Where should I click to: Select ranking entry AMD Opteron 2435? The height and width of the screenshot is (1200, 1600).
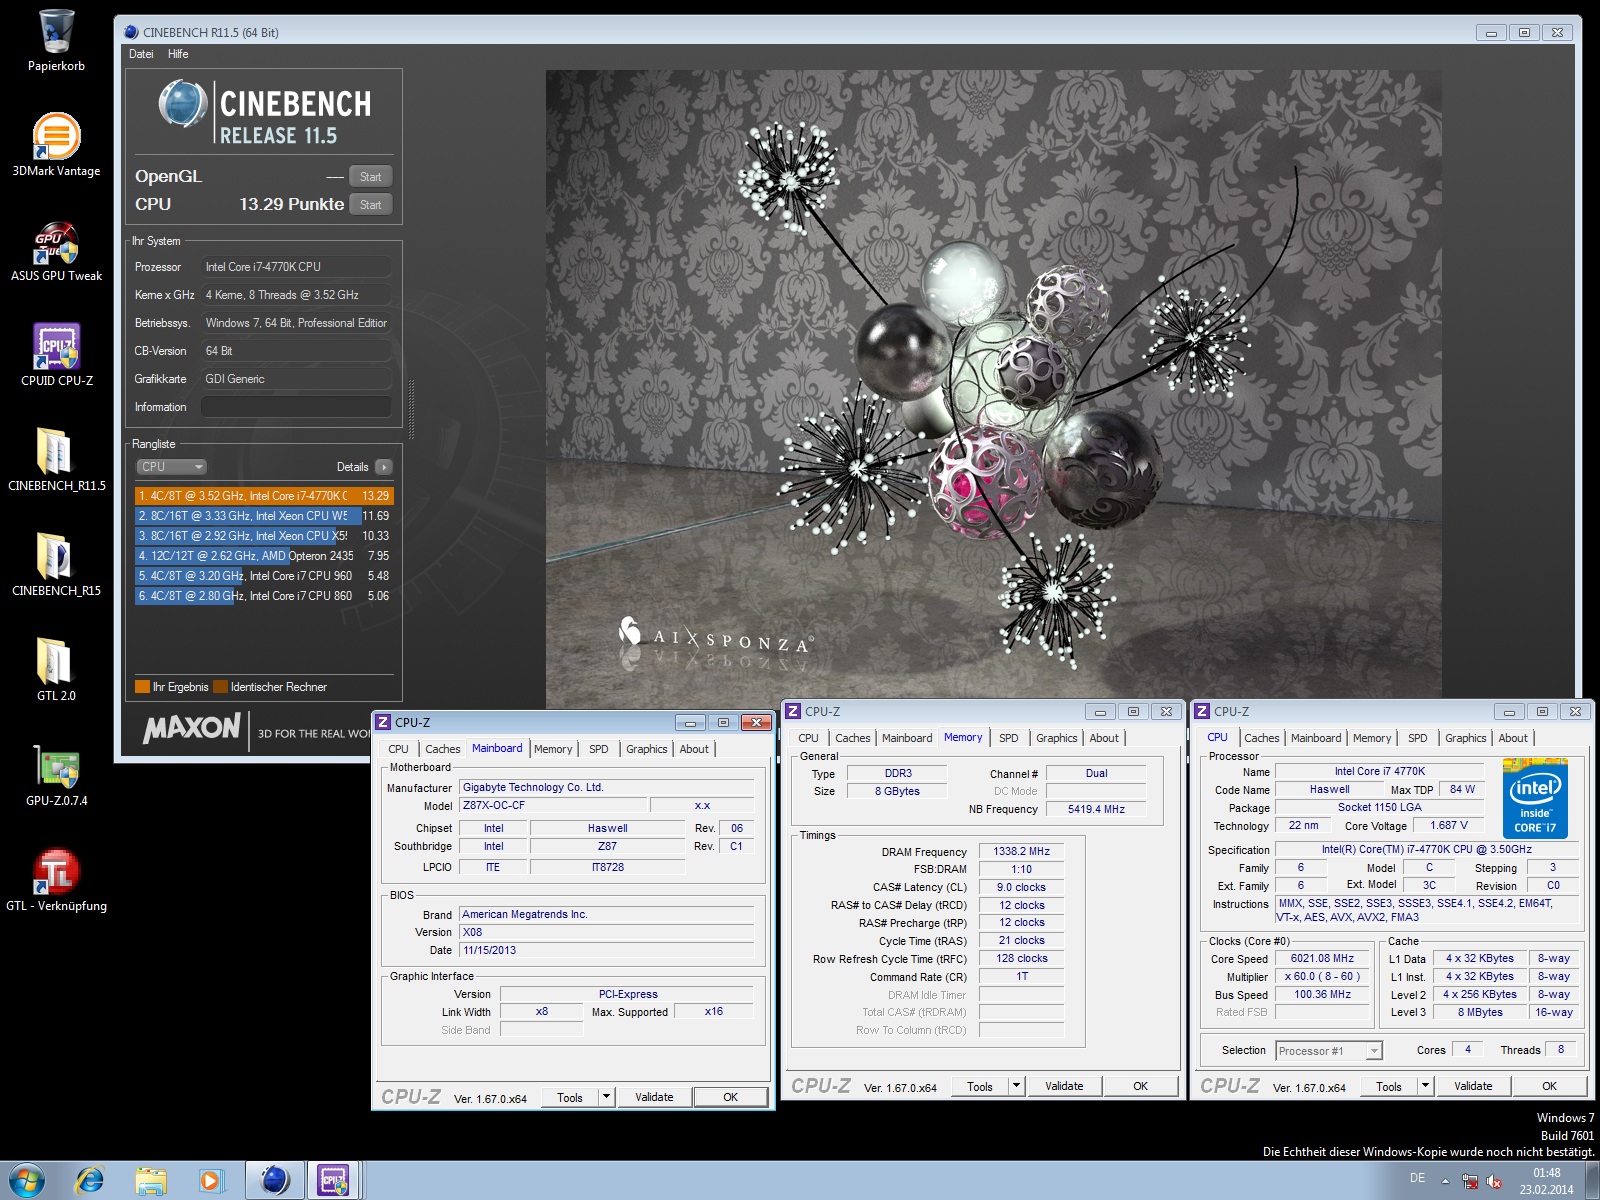coord(264,556)
